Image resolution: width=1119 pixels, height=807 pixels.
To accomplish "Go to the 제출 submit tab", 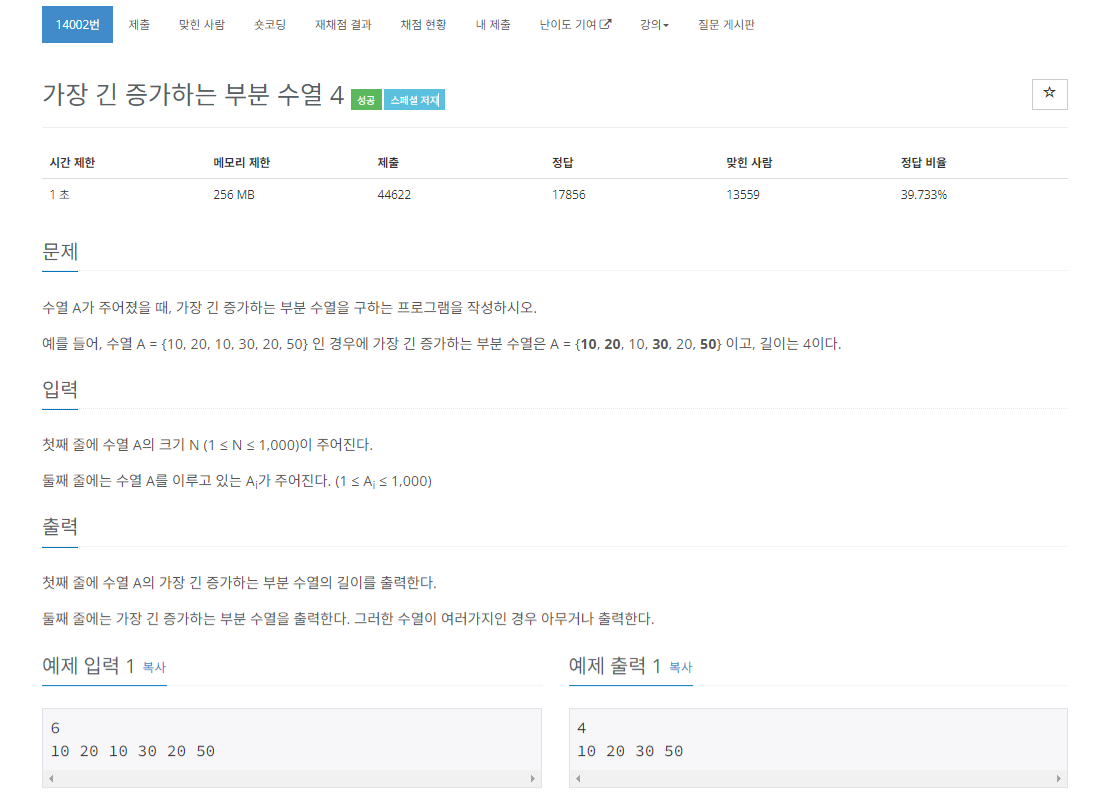I will click(x=139, y=24).
